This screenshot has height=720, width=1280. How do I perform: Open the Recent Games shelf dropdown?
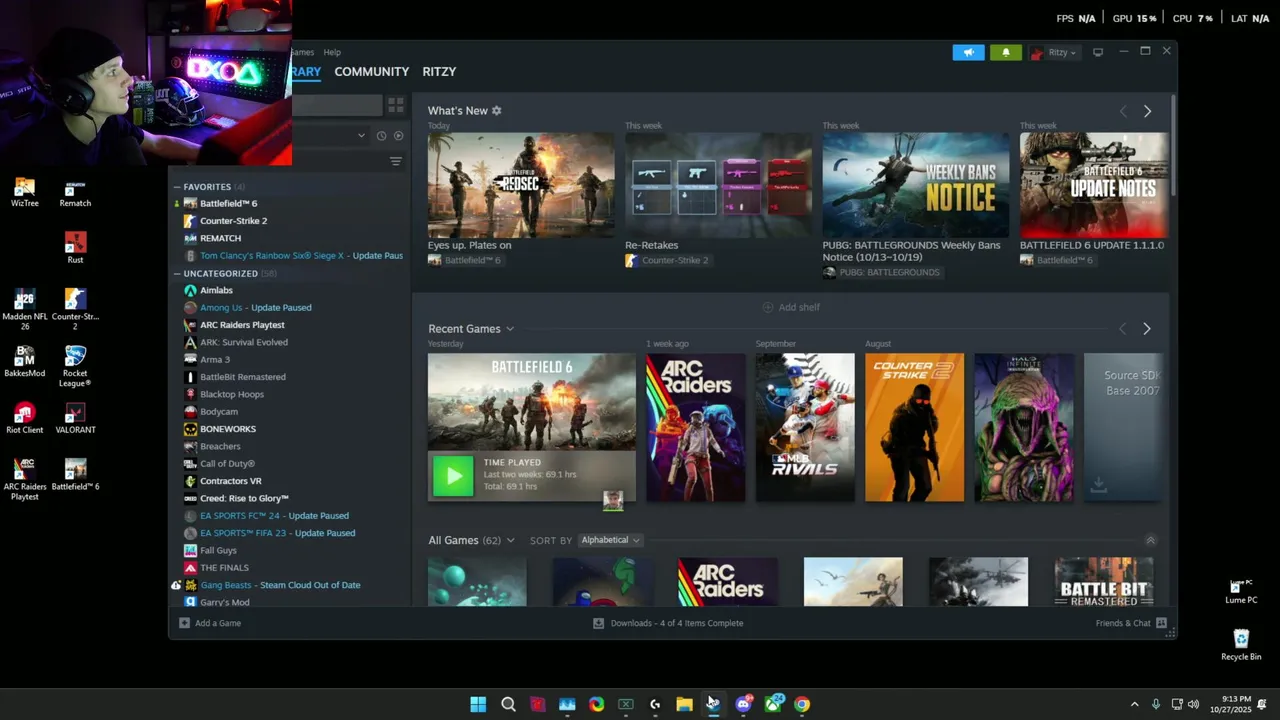[x=510, y=329]
